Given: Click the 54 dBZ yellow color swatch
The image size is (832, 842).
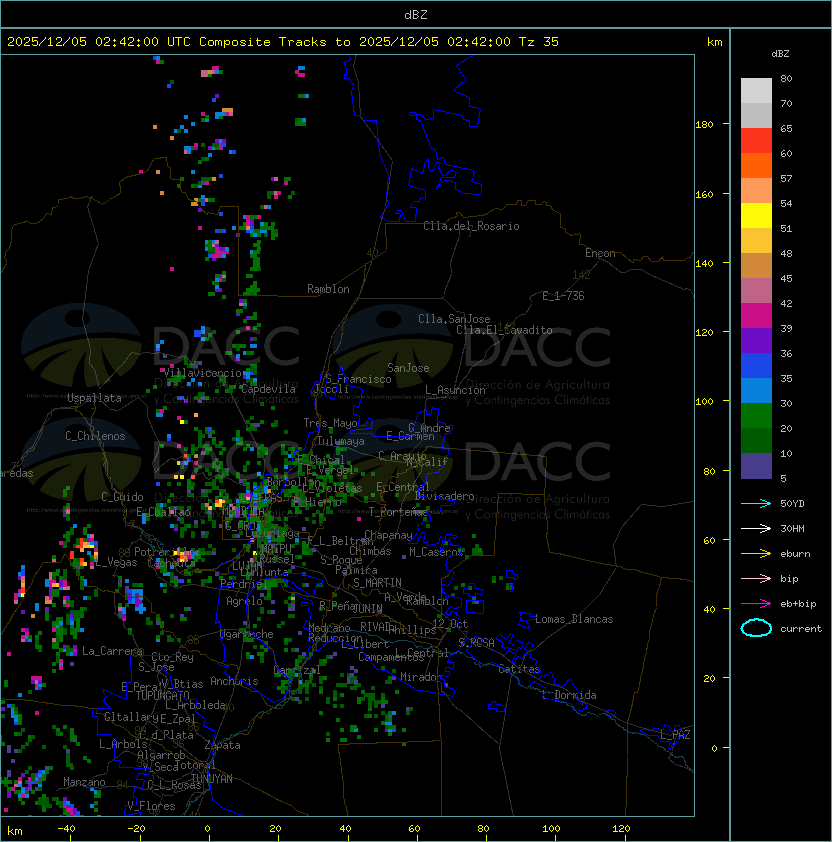Looking at the screenshot, I should click(x=756, y=216).
